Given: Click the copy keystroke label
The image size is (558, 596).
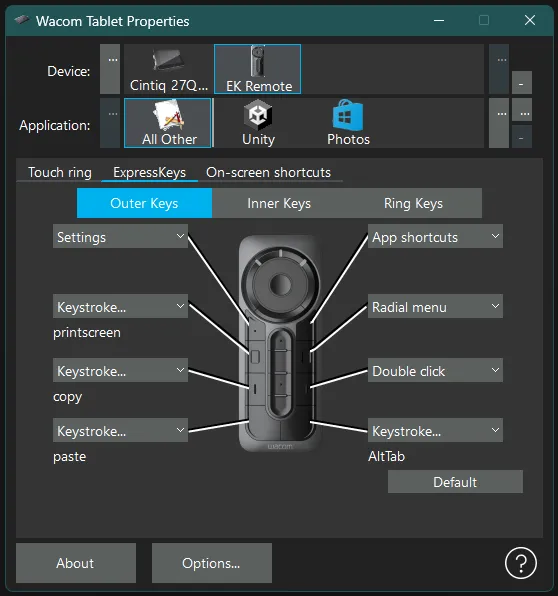Looking at the screenshot, I should (68, 397).
